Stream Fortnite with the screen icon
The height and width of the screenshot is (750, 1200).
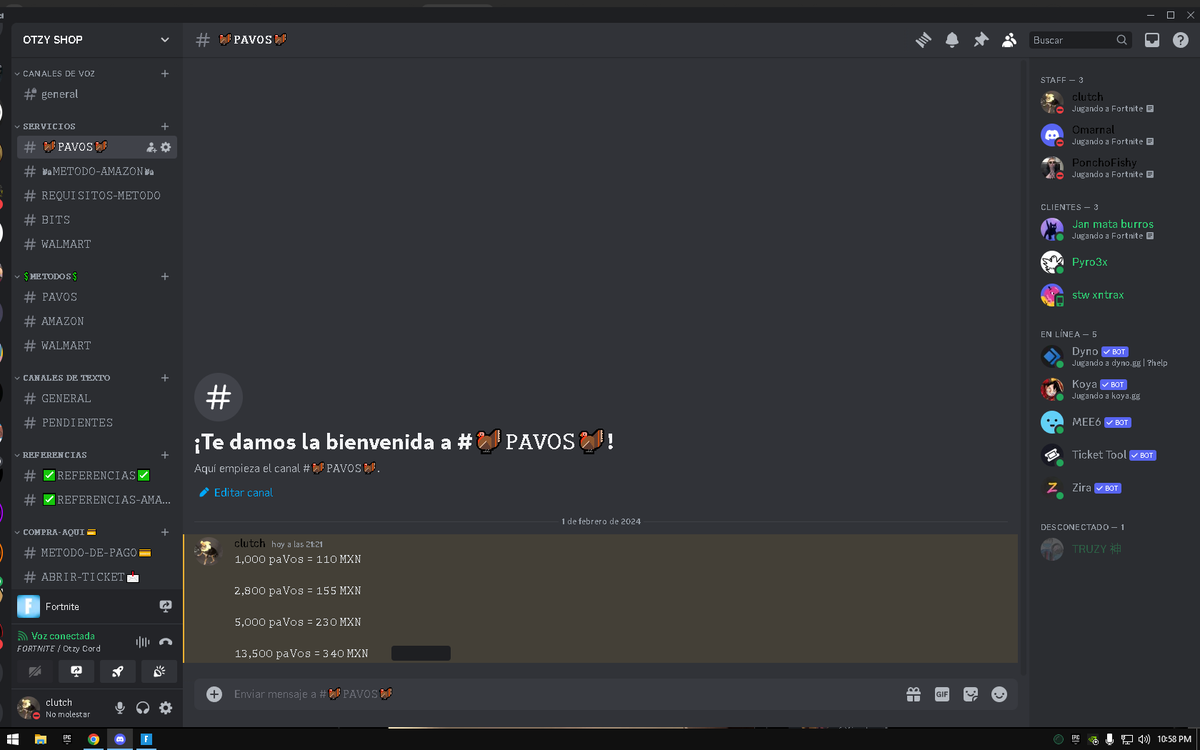point(166,606)
